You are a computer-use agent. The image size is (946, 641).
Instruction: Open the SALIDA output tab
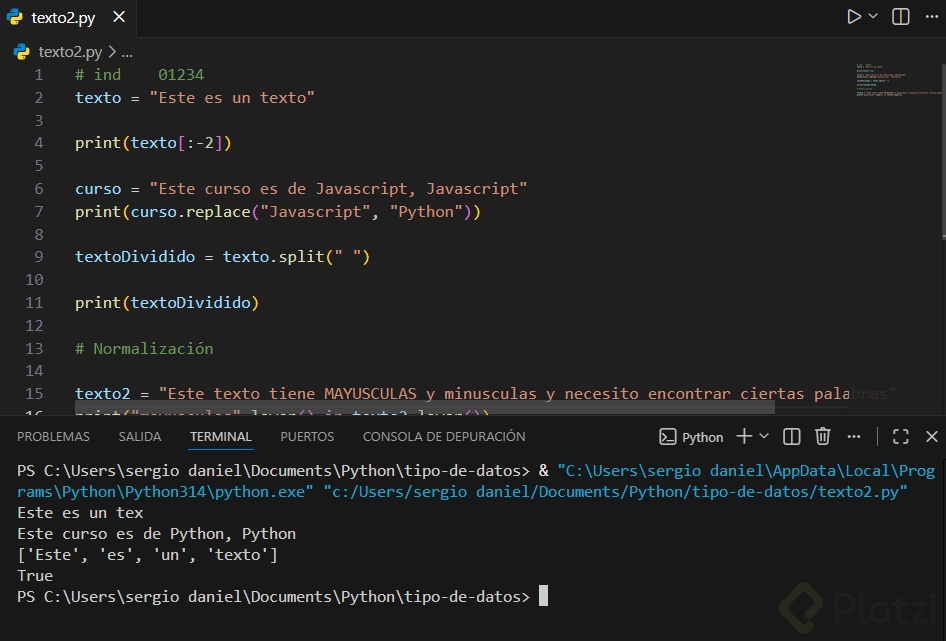(x=140, y=437)
